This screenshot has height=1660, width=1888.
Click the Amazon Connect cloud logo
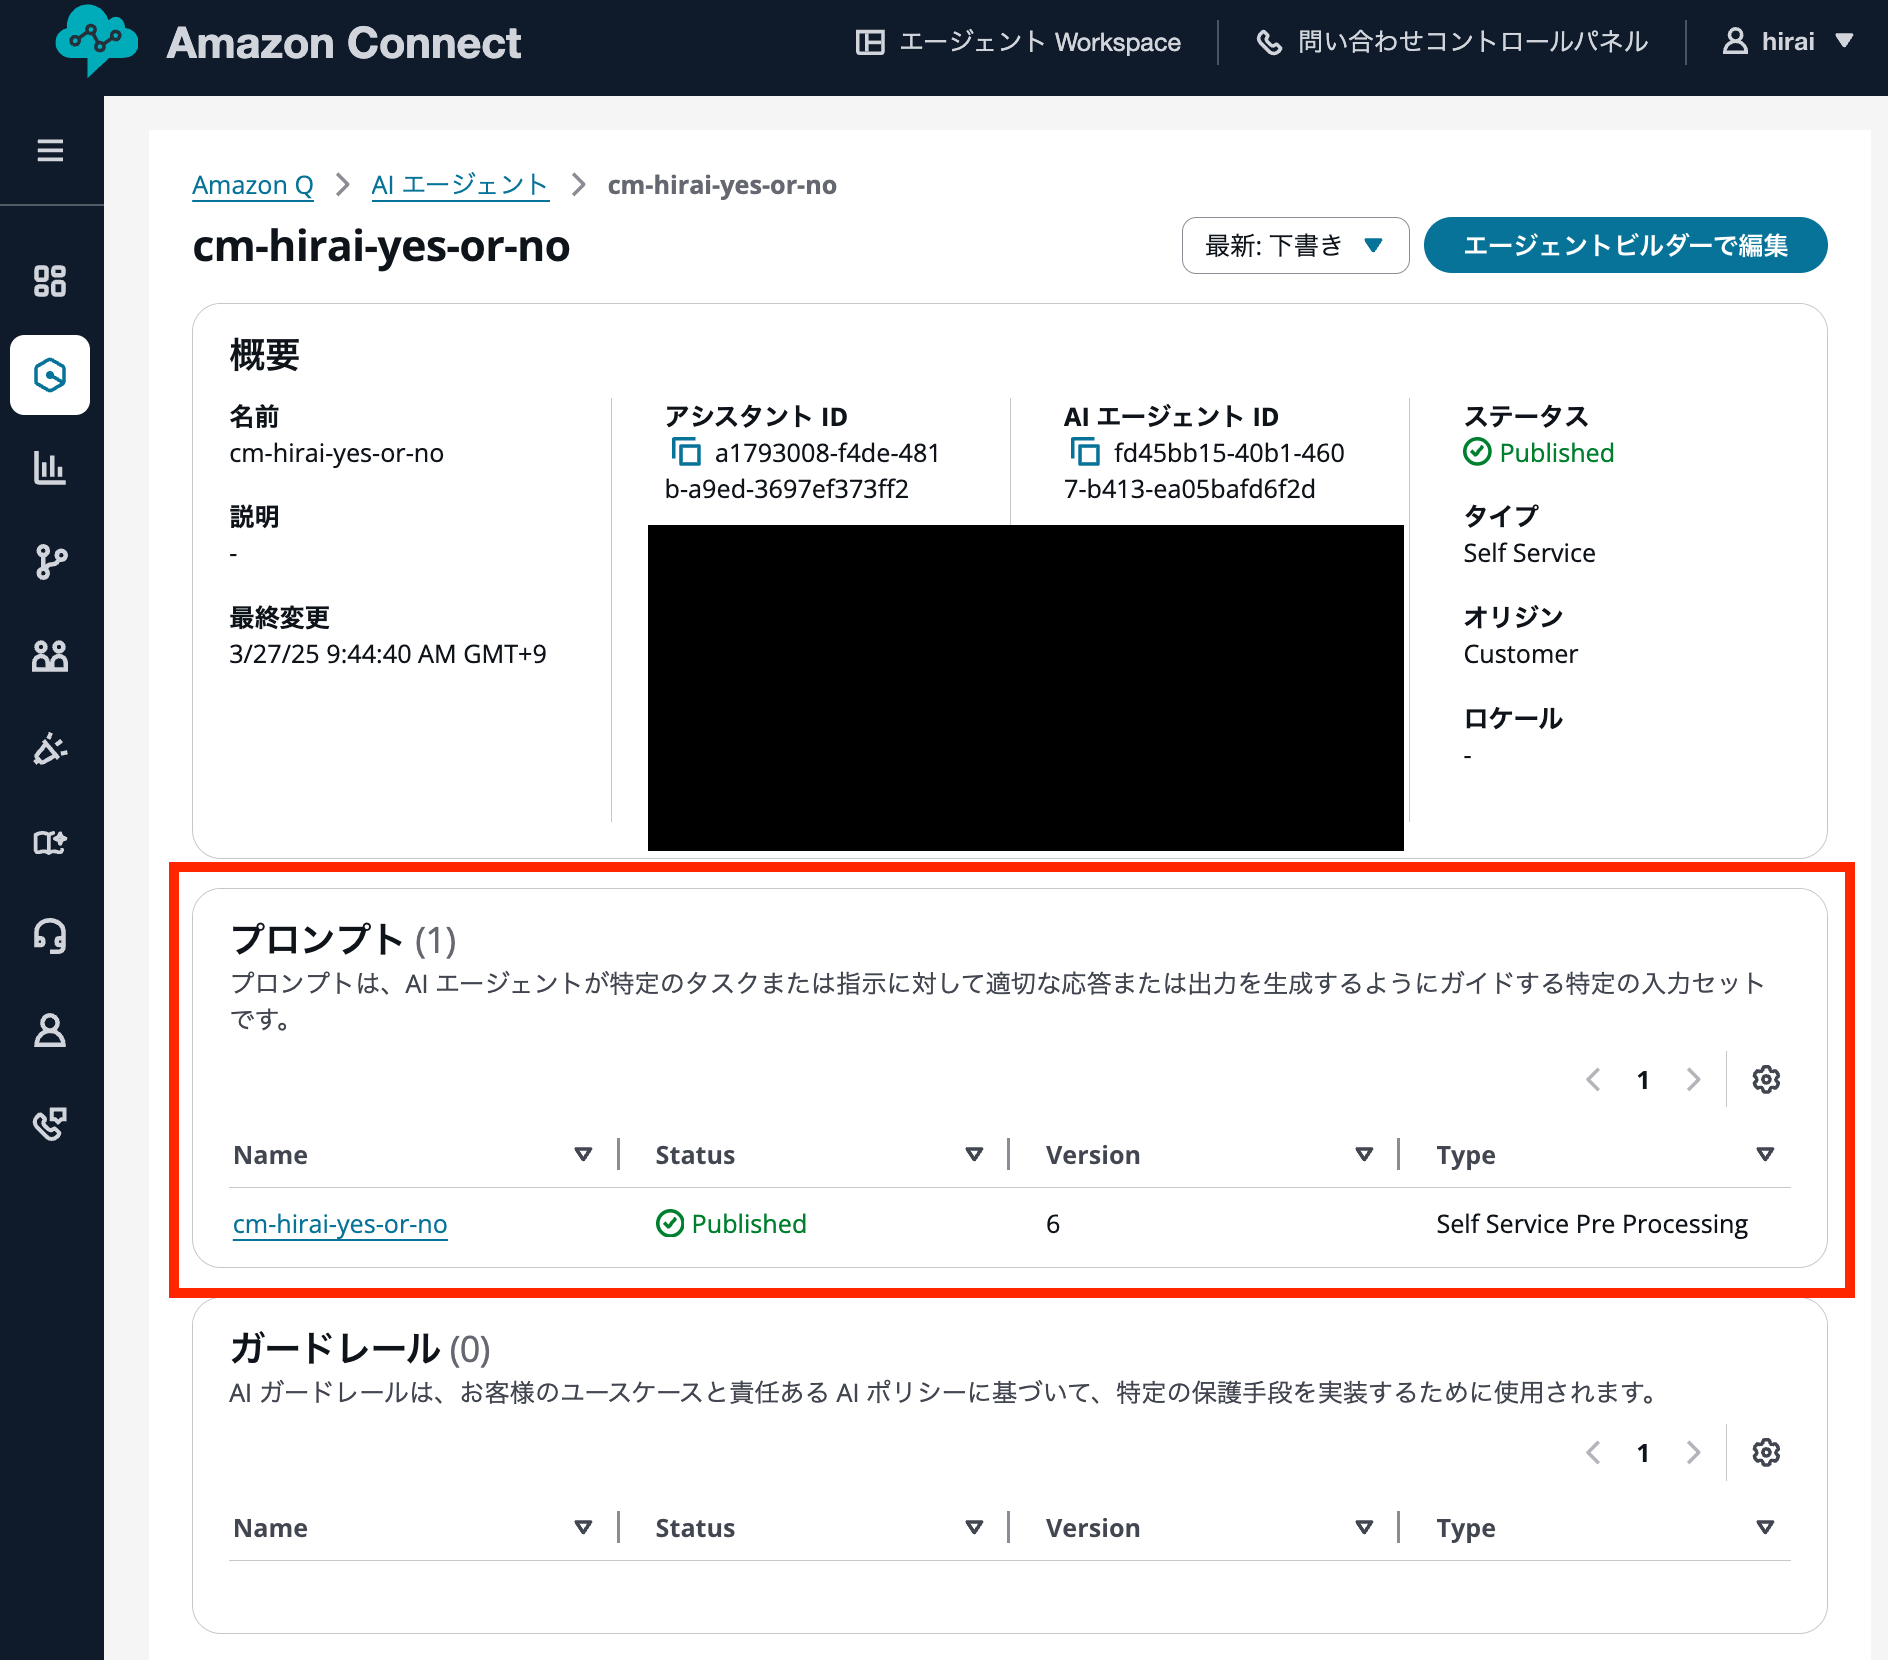coord(96,40)
